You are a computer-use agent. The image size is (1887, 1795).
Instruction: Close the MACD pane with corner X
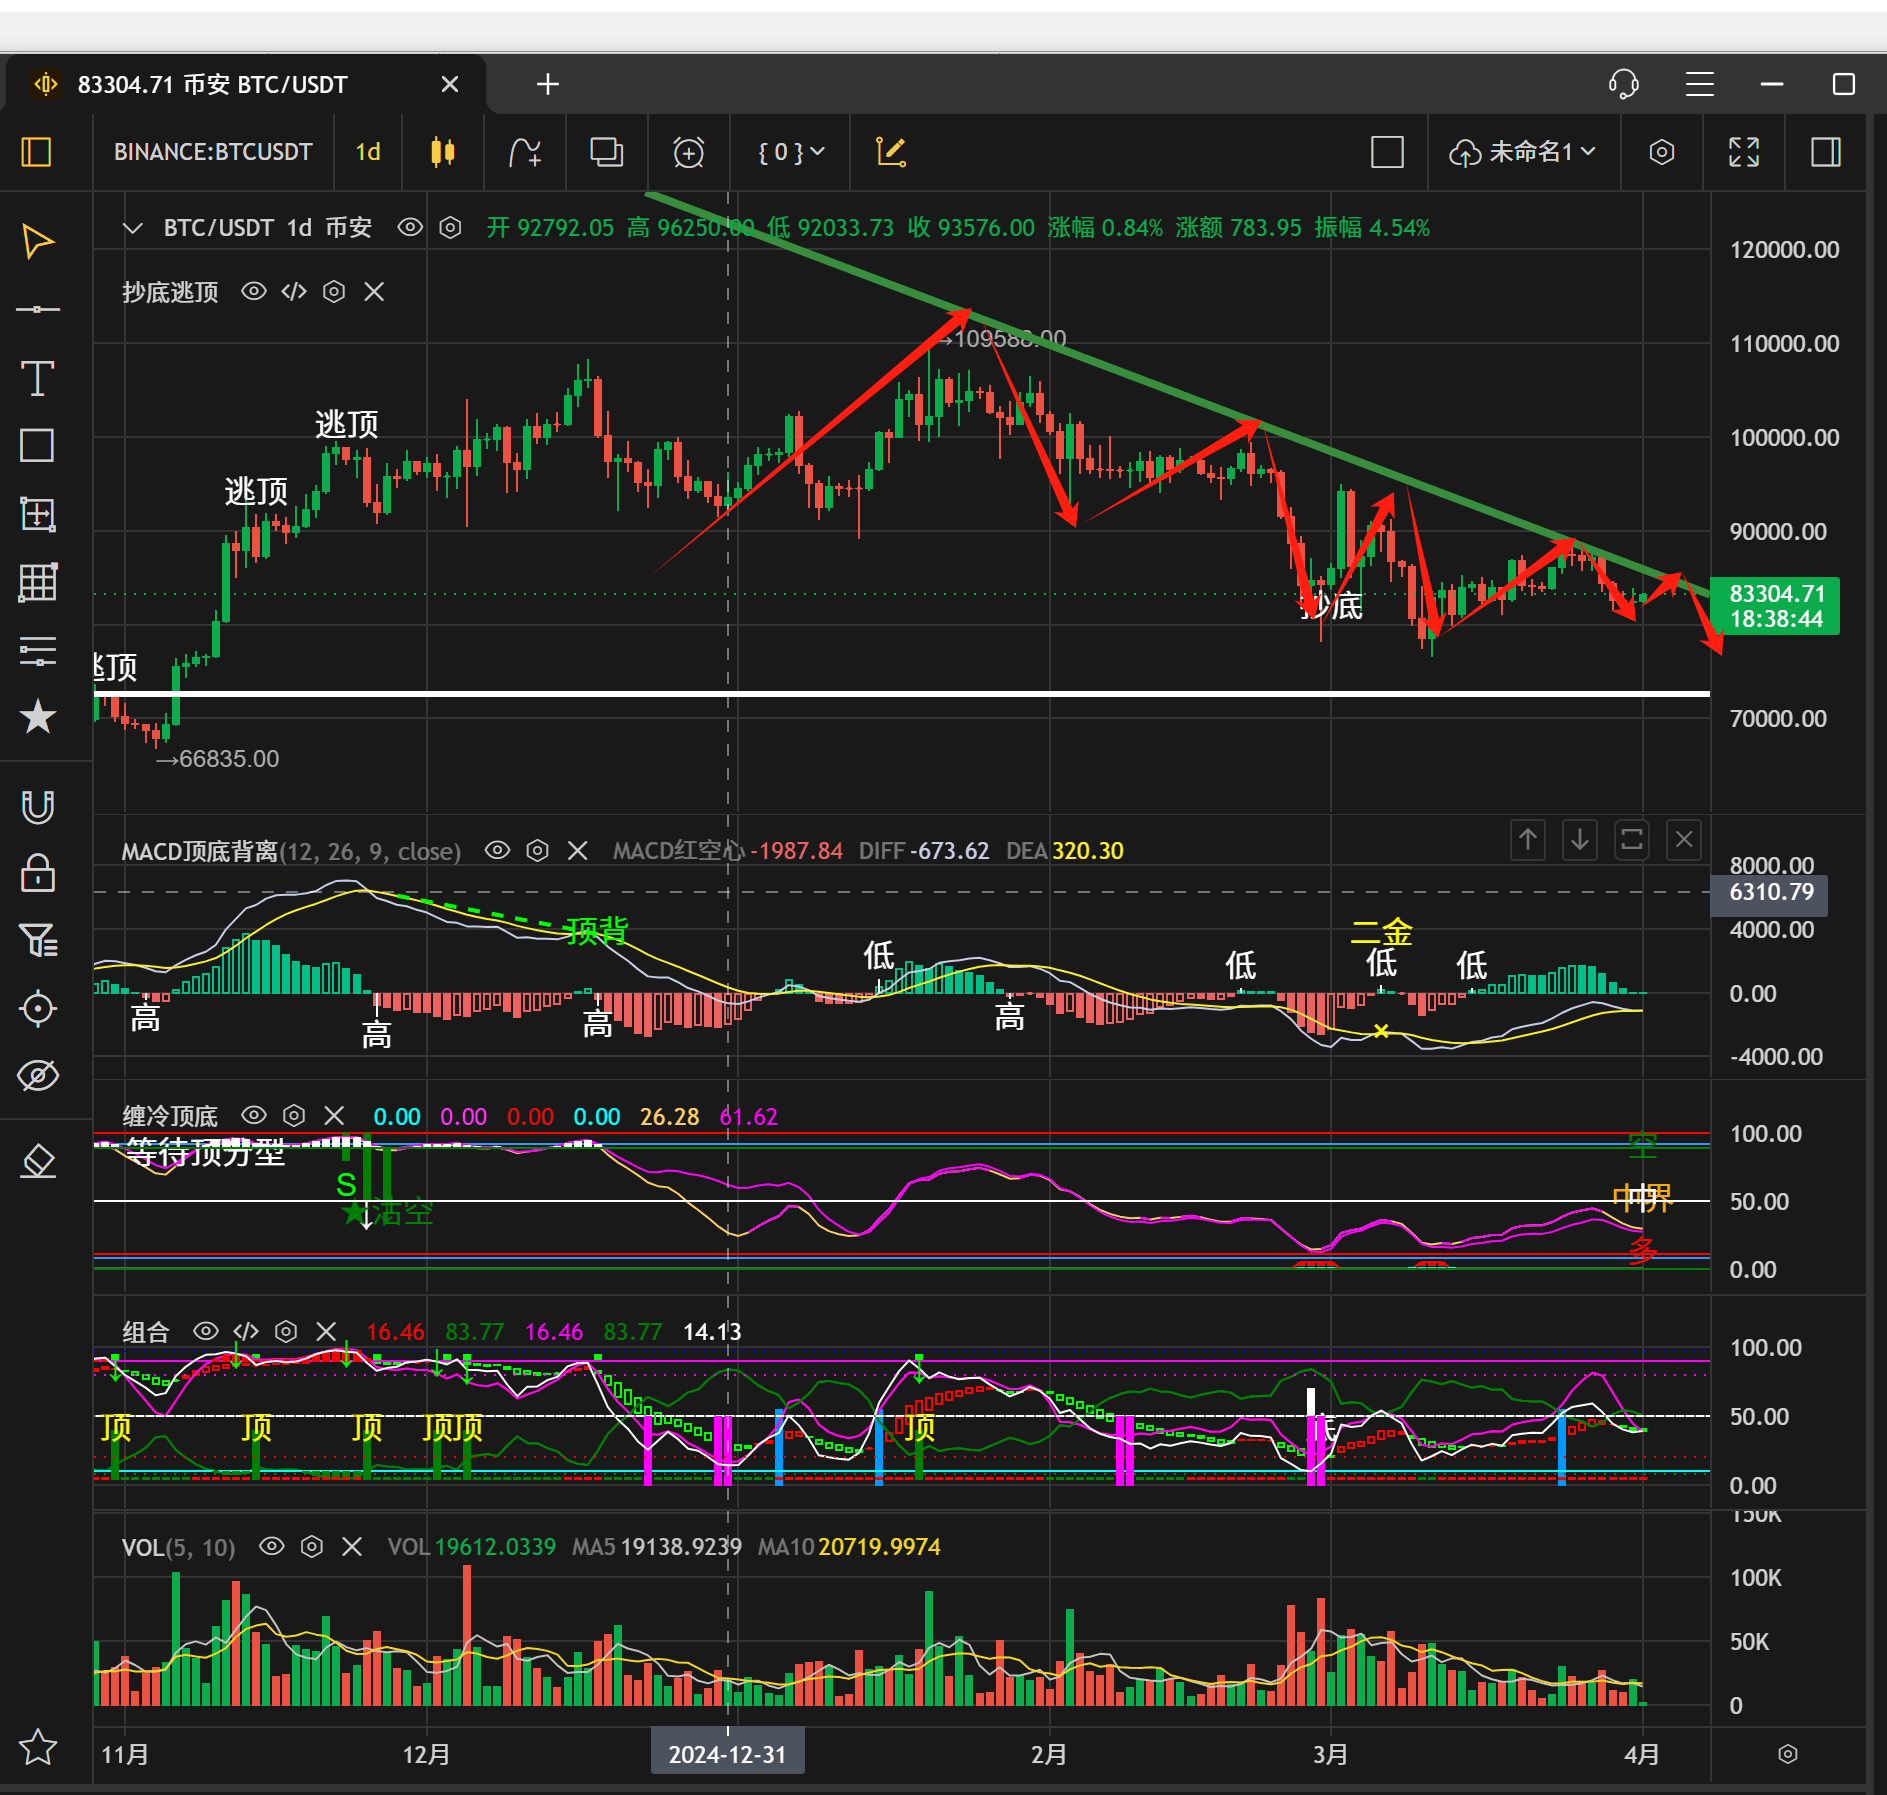point(1684,840)
